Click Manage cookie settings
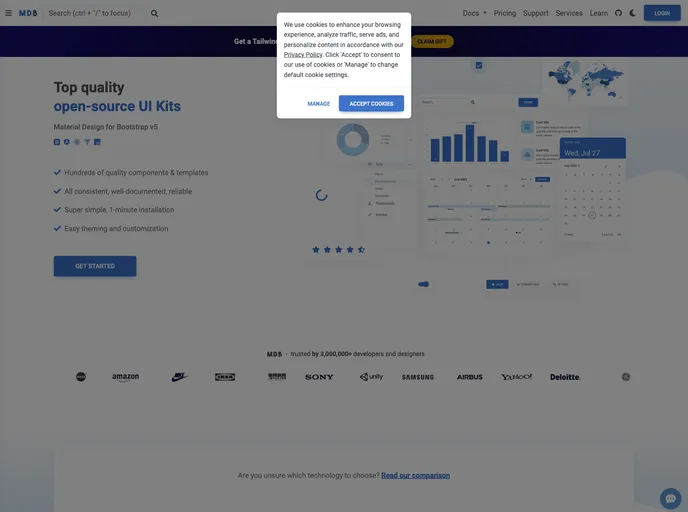688x512 pixels. click(319, 104)
